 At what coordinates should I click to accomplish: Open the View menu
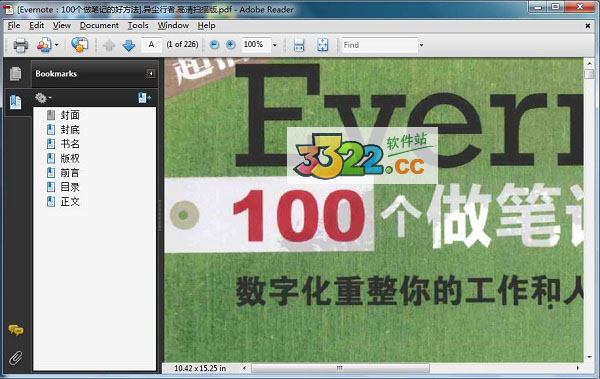pyautogui.click(x=62, y=25)
